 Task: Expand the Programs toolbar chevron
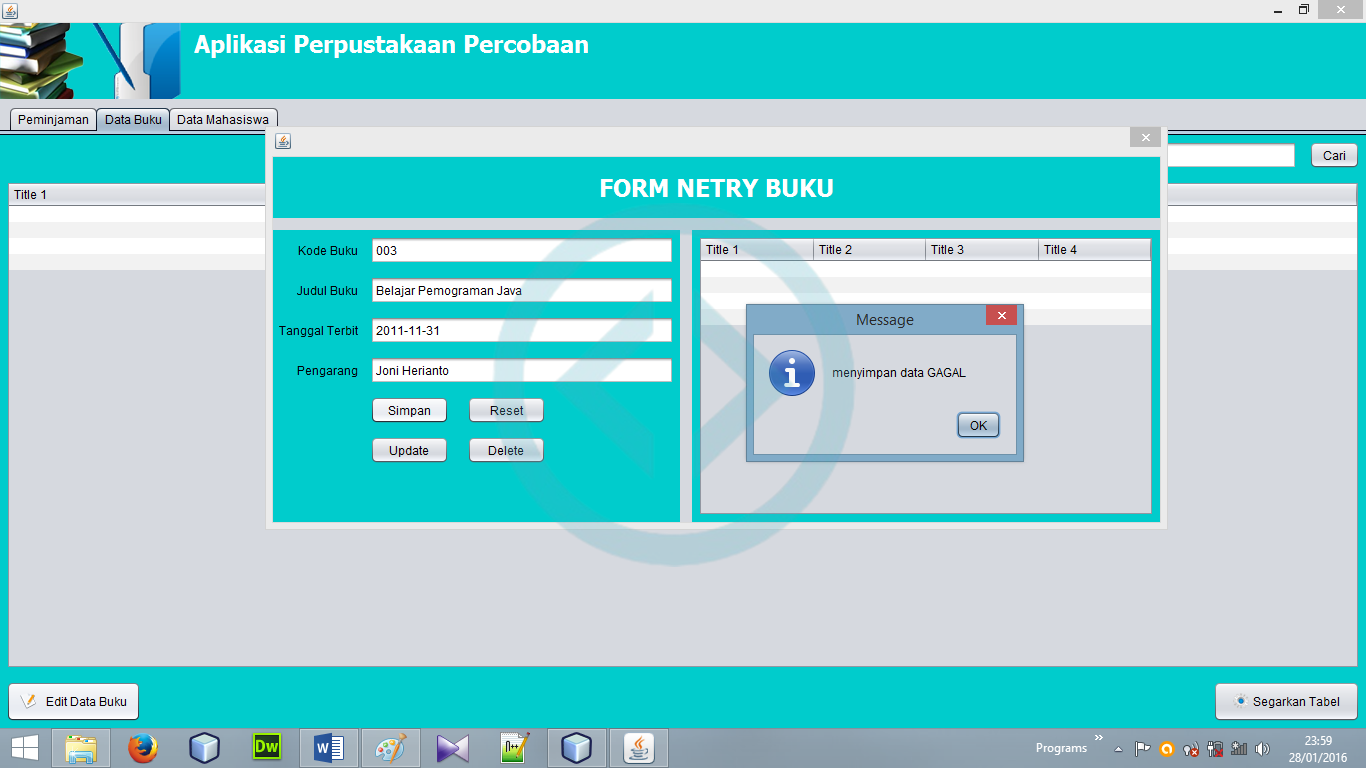(x=1099, y=739)
